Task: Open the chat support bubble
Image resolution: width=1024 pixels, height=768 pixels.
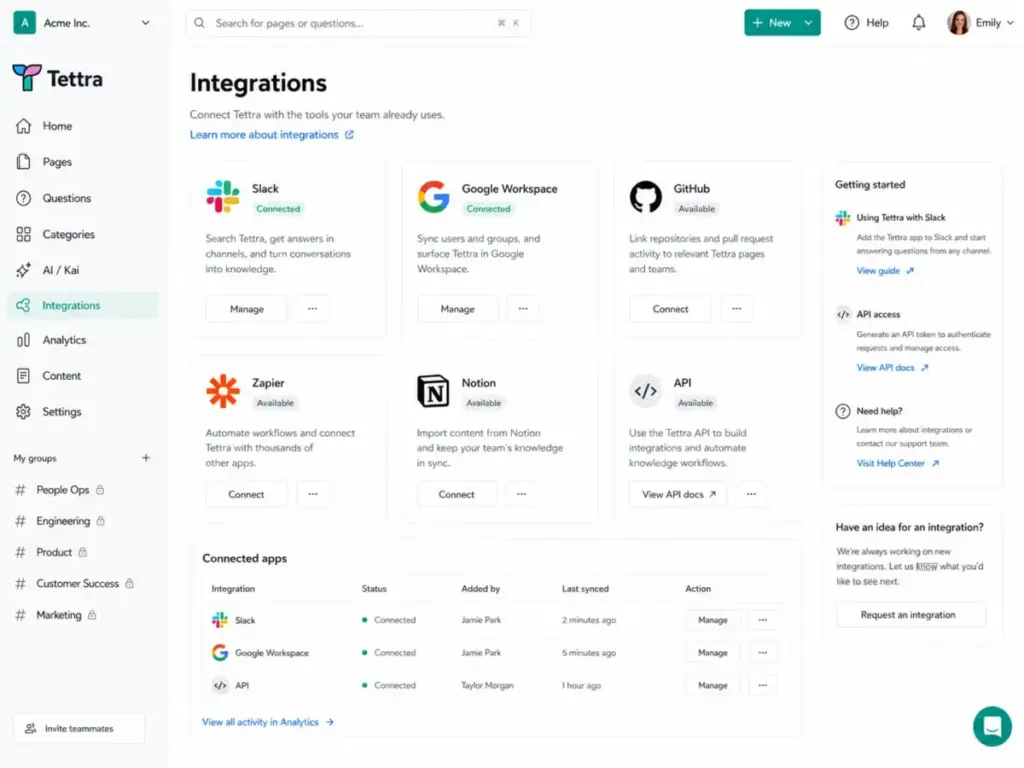Action: 992,726
